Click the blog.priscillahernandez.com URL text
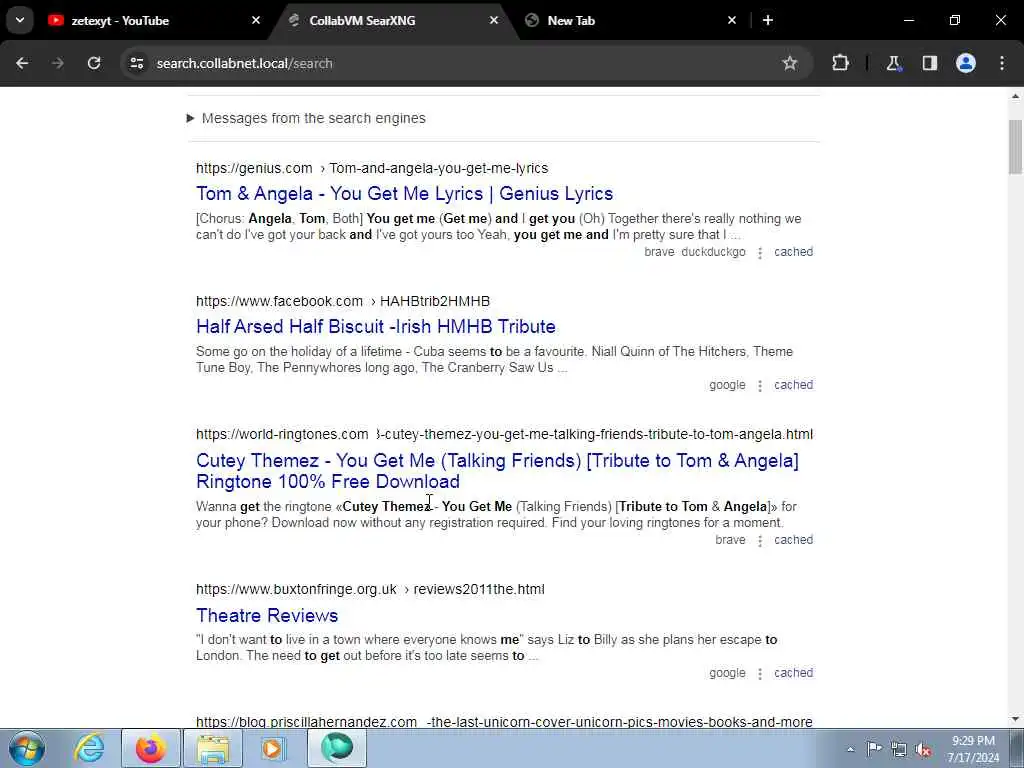 tap(306, 722)
